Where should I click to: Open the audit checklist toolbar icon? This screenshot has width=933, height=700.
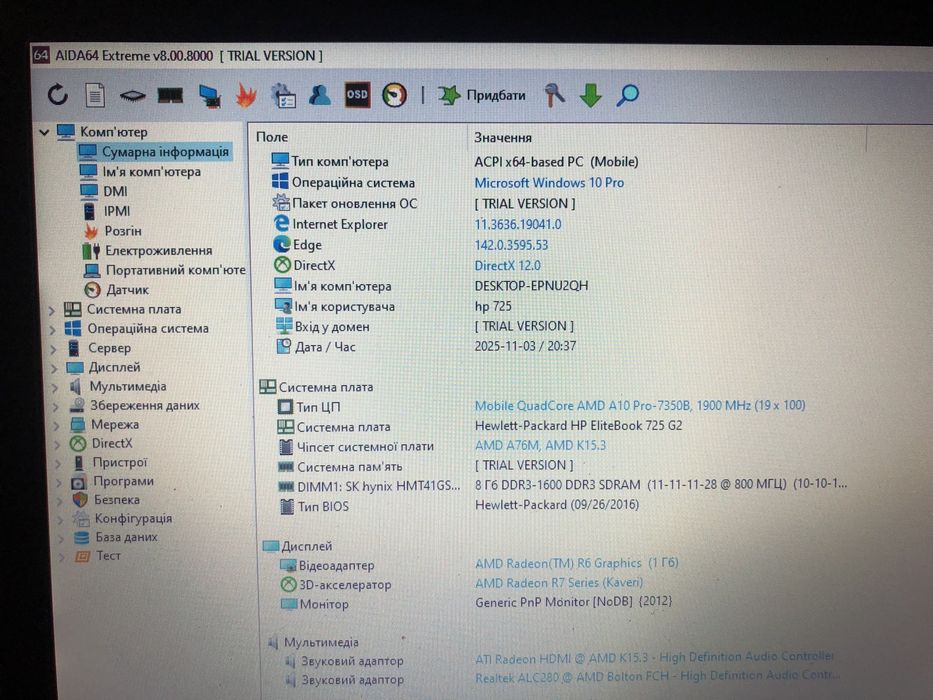(x=283, y=95)
